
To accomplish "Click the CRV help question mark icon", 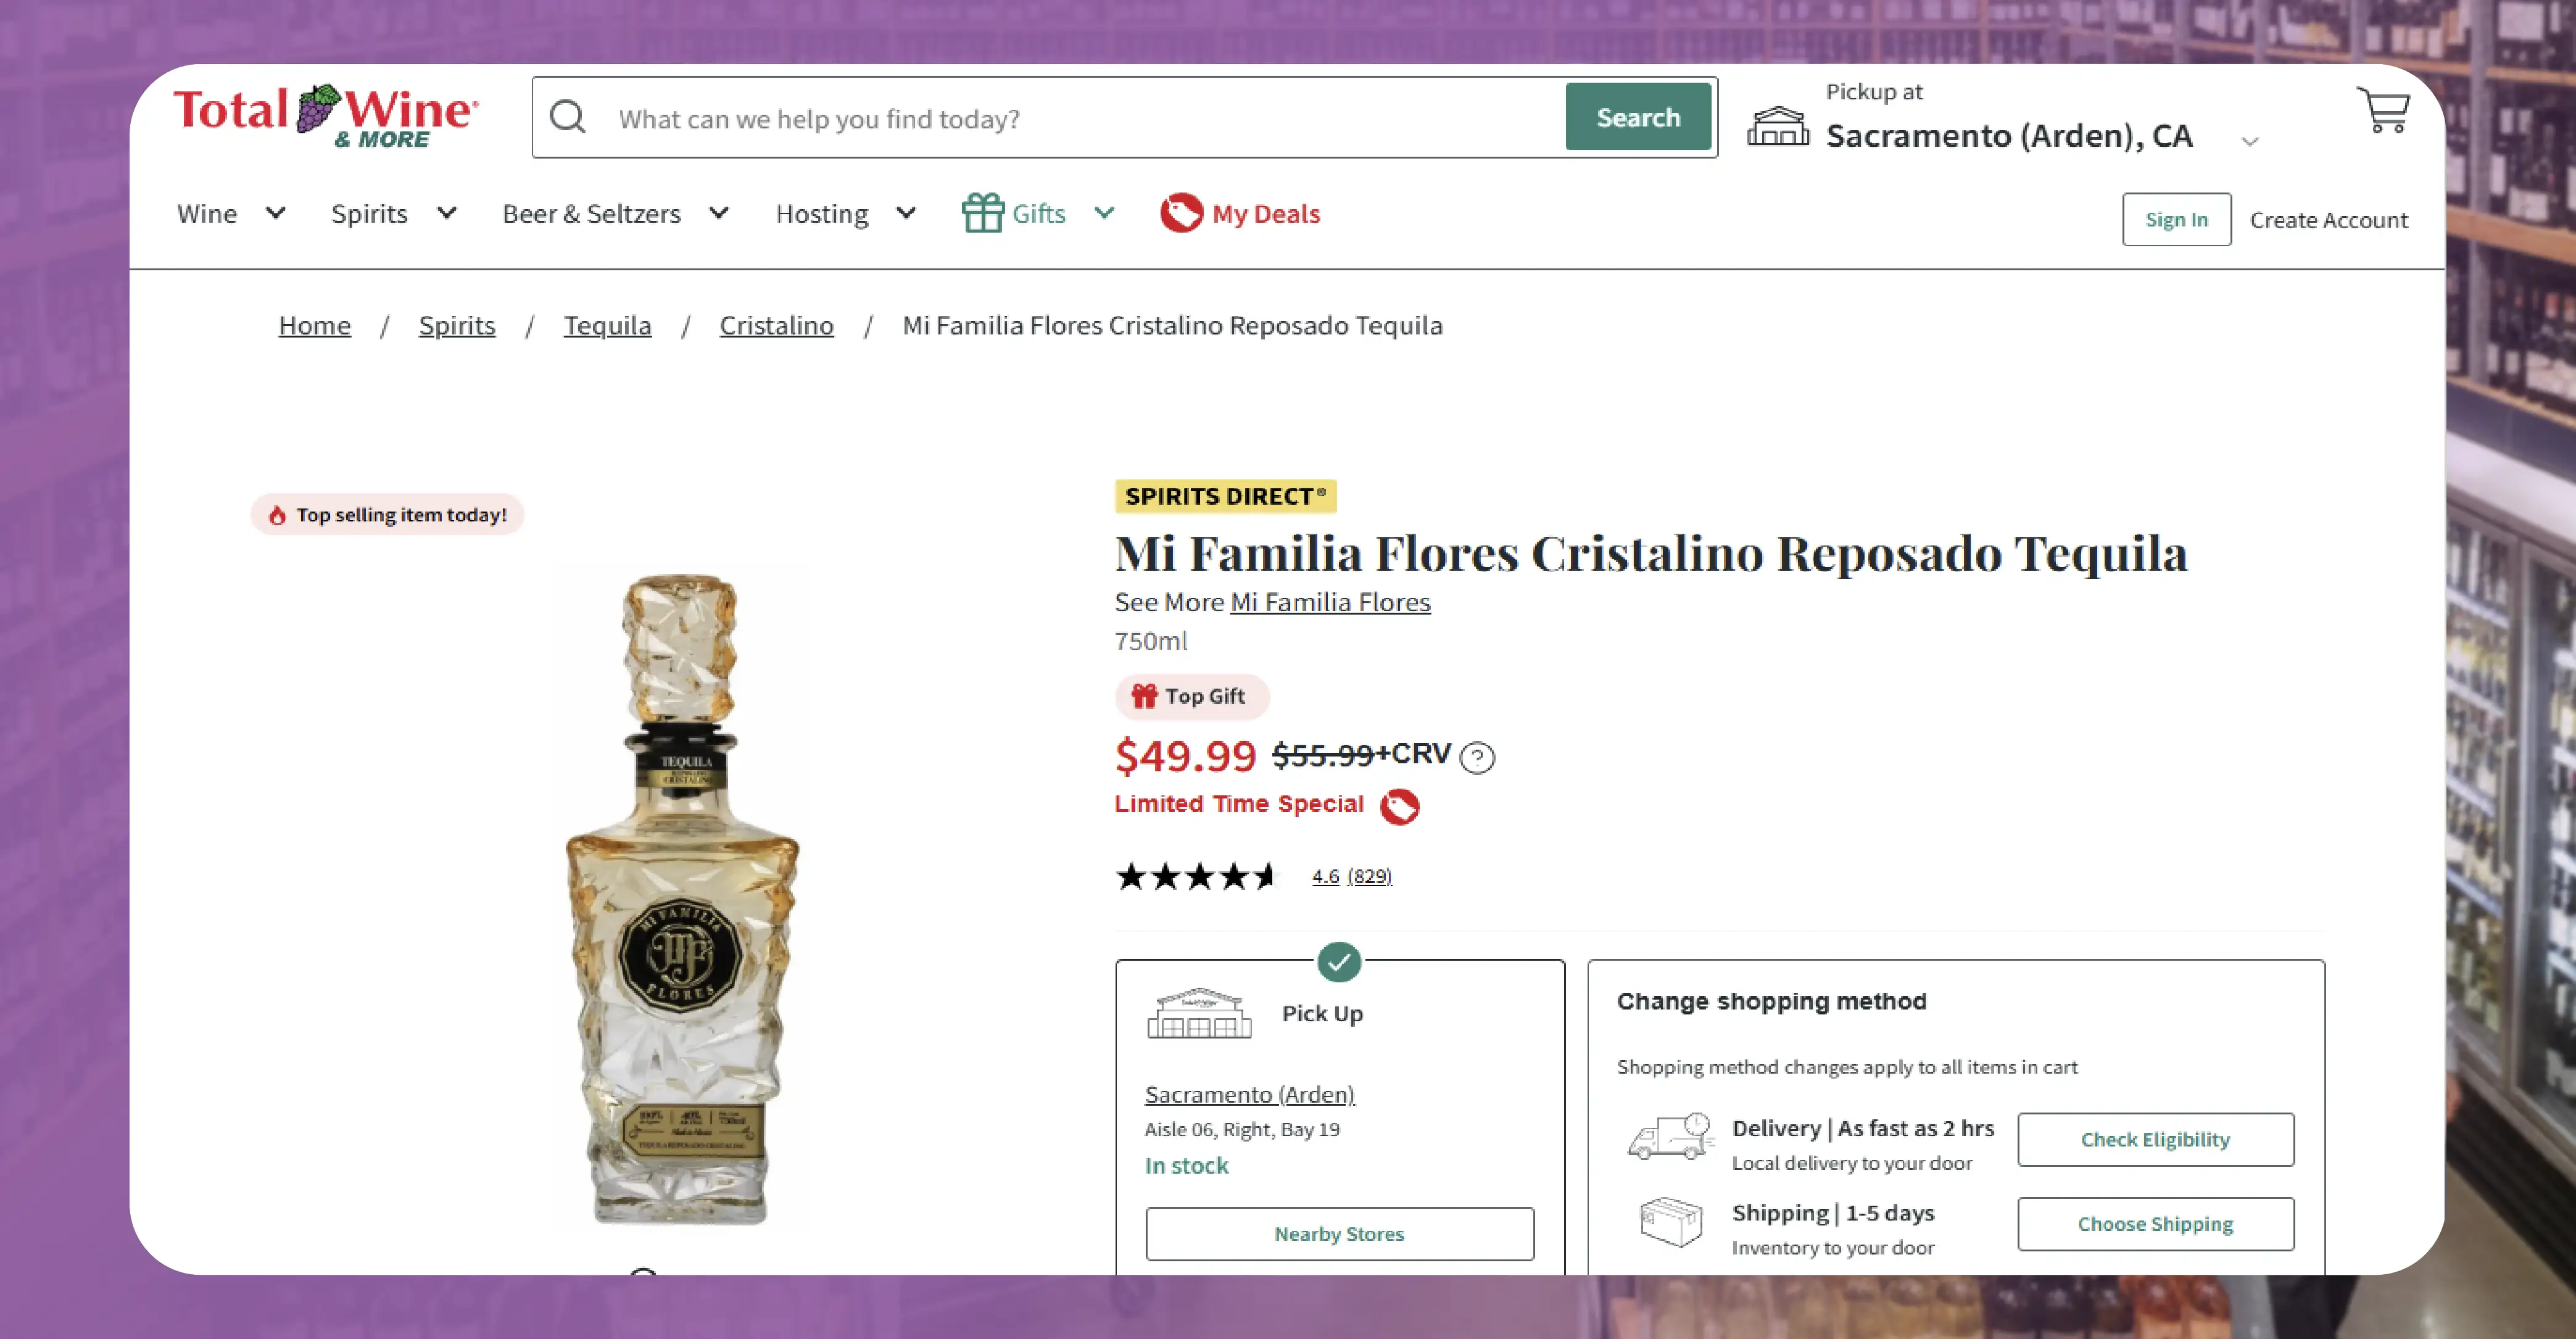I will point(1476,758).
